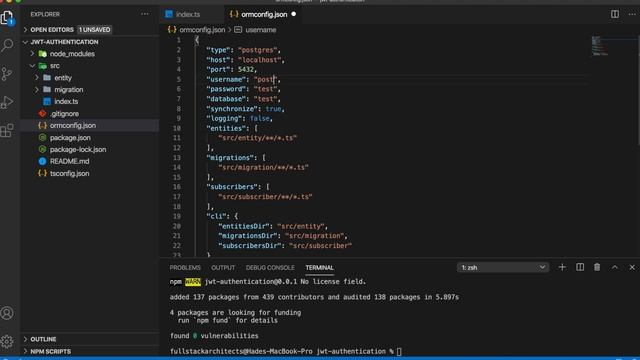Click README.md info icon in explorer
Image resolution: width=640 pixels, height=360 pixels.
pyautogui.click(x=42, y=161)
